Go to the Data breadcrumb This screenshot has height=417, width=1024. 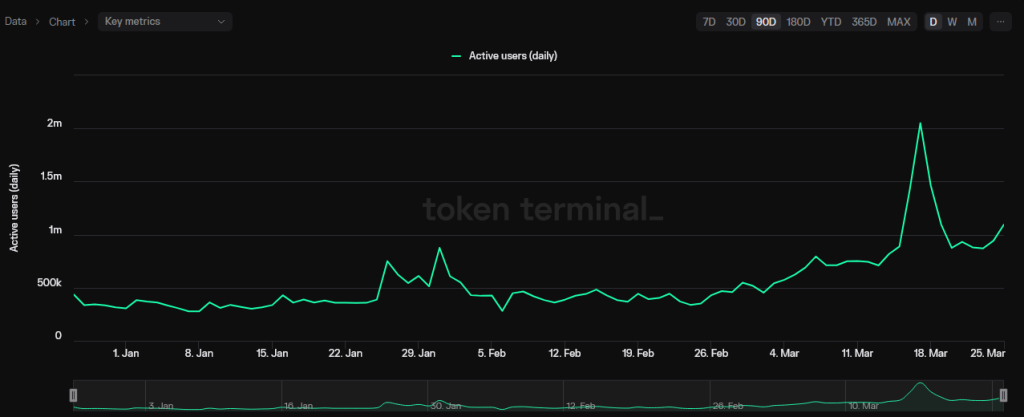point(16,22)
